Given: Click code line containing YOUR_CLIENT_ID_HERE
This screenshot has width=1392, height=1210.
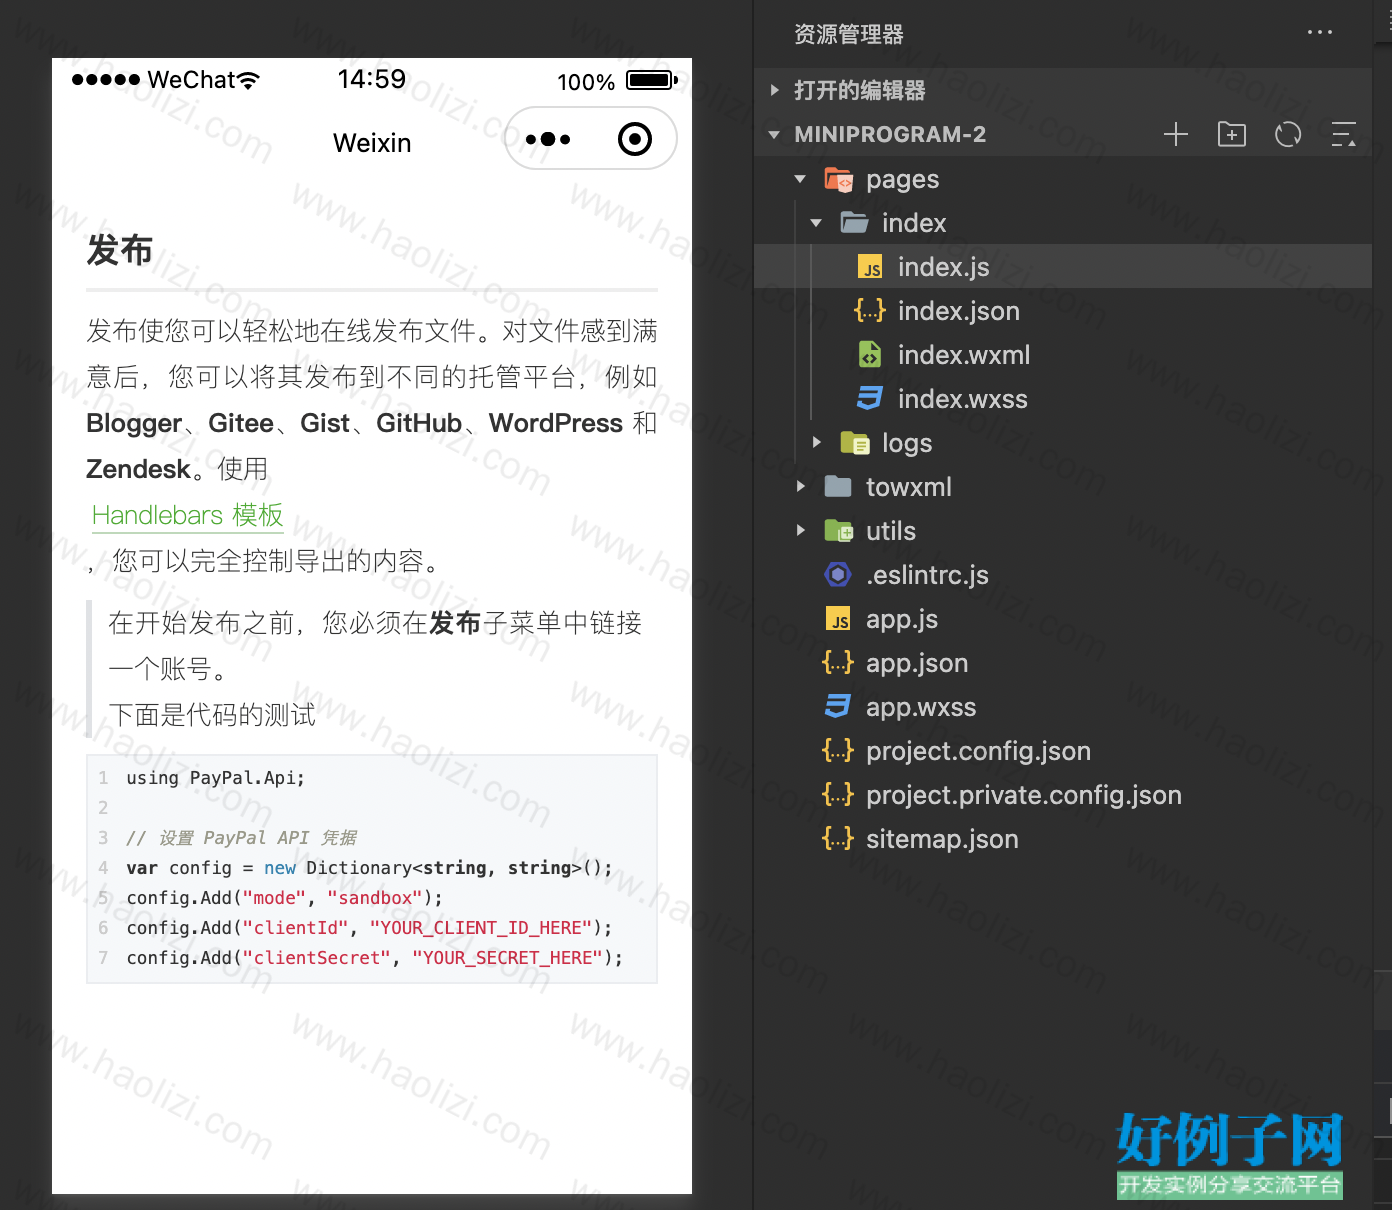Looking at the screenshot, I should [x=369, y=928].
